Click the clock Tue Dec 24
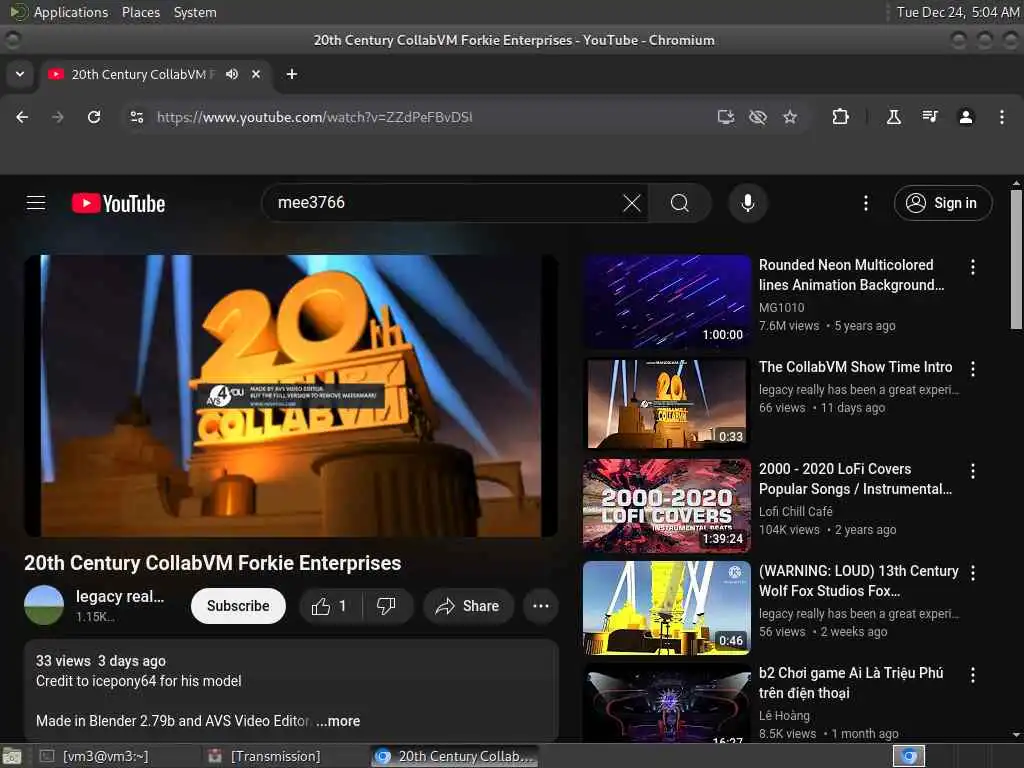 click(x=957, y=12)
